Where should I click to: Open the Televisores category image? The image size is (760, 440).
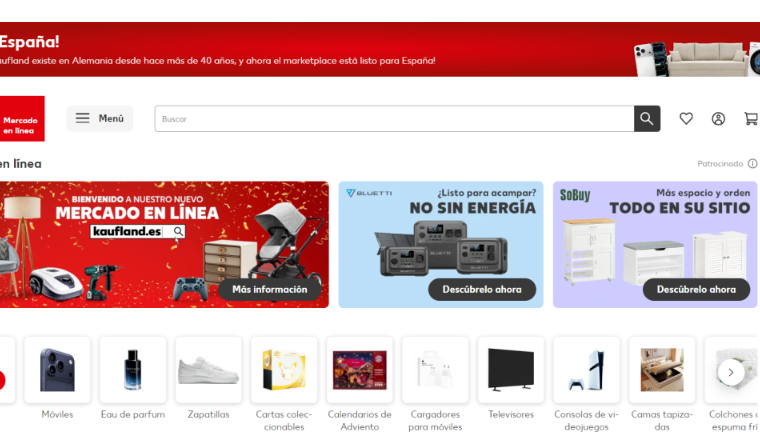click(511, 370)
